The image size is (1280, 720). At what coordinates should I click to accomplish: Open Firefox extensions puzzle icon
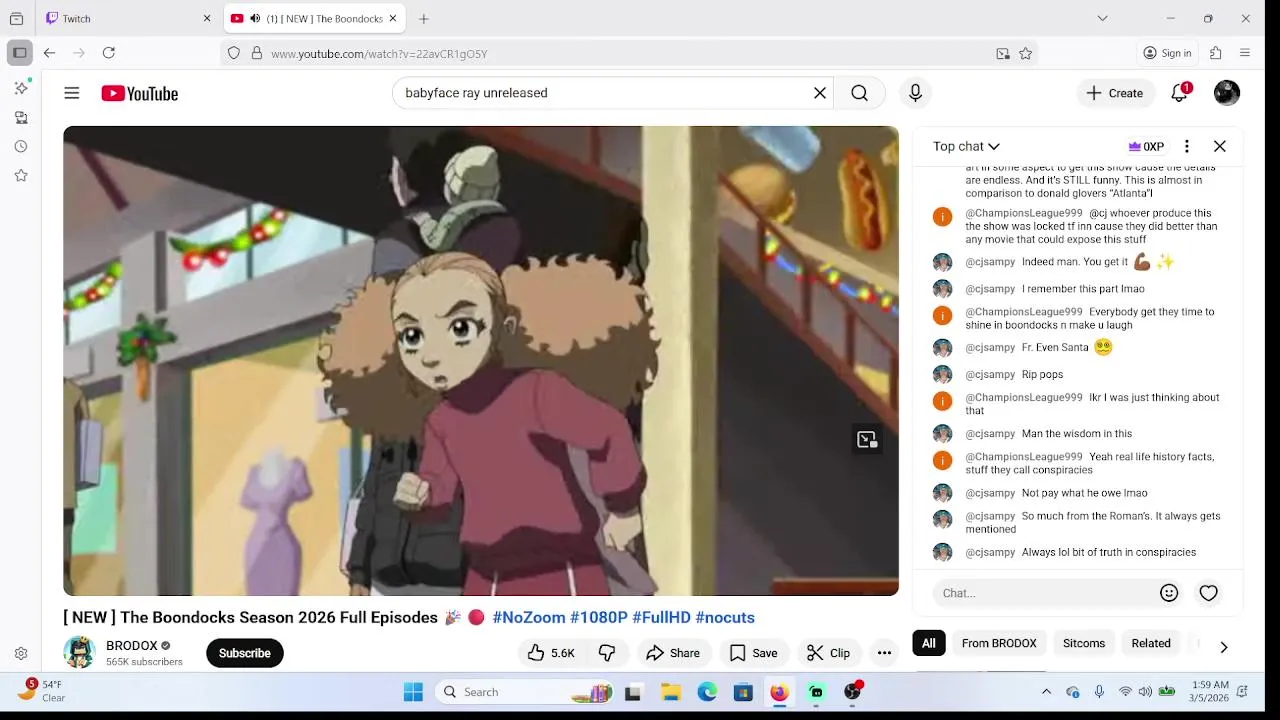[x=1216, y=53]
